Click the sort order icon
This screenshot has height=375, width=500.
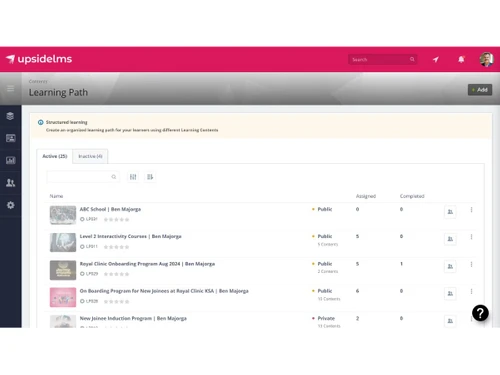150,177
